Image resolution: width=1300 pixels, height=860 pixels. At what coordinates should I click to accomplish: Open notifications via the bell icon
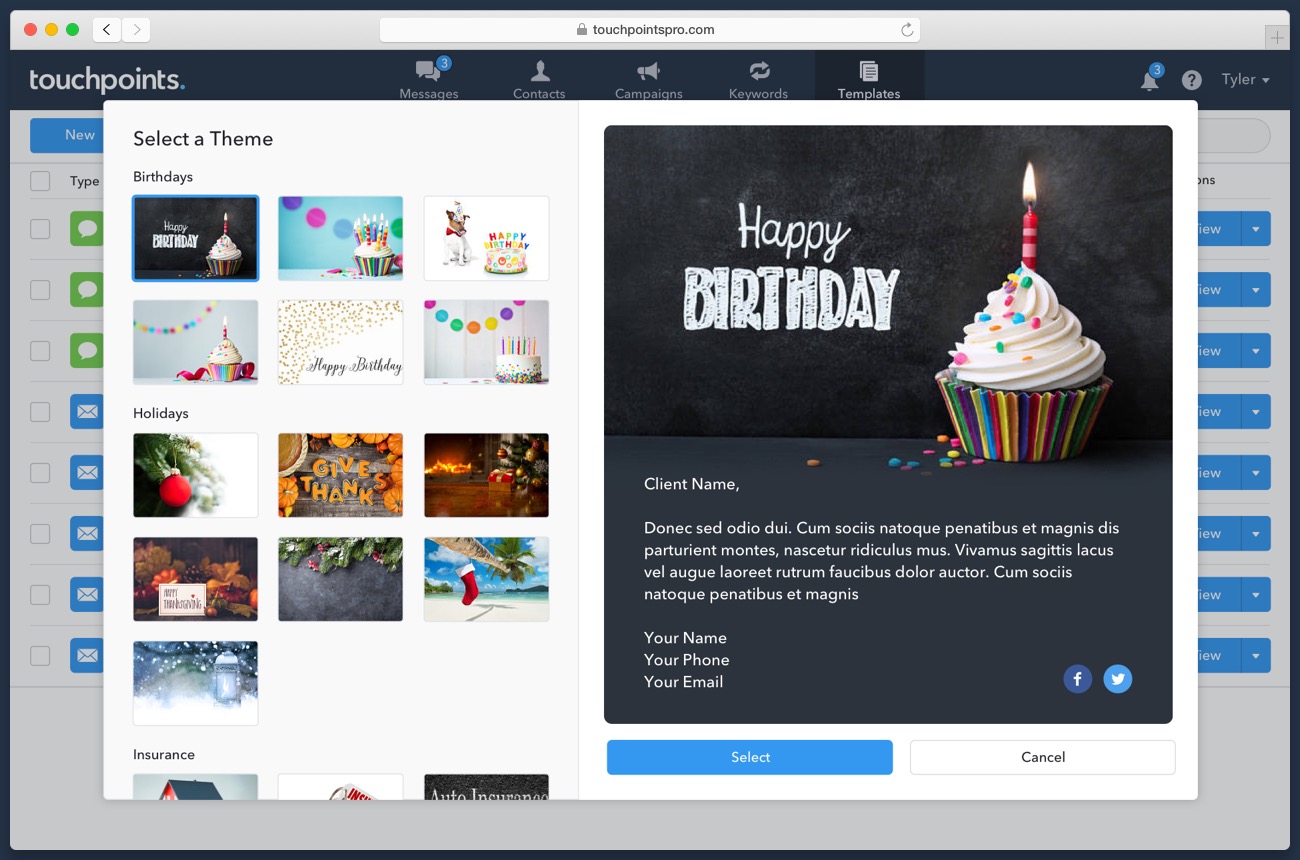click(1149, 80)
